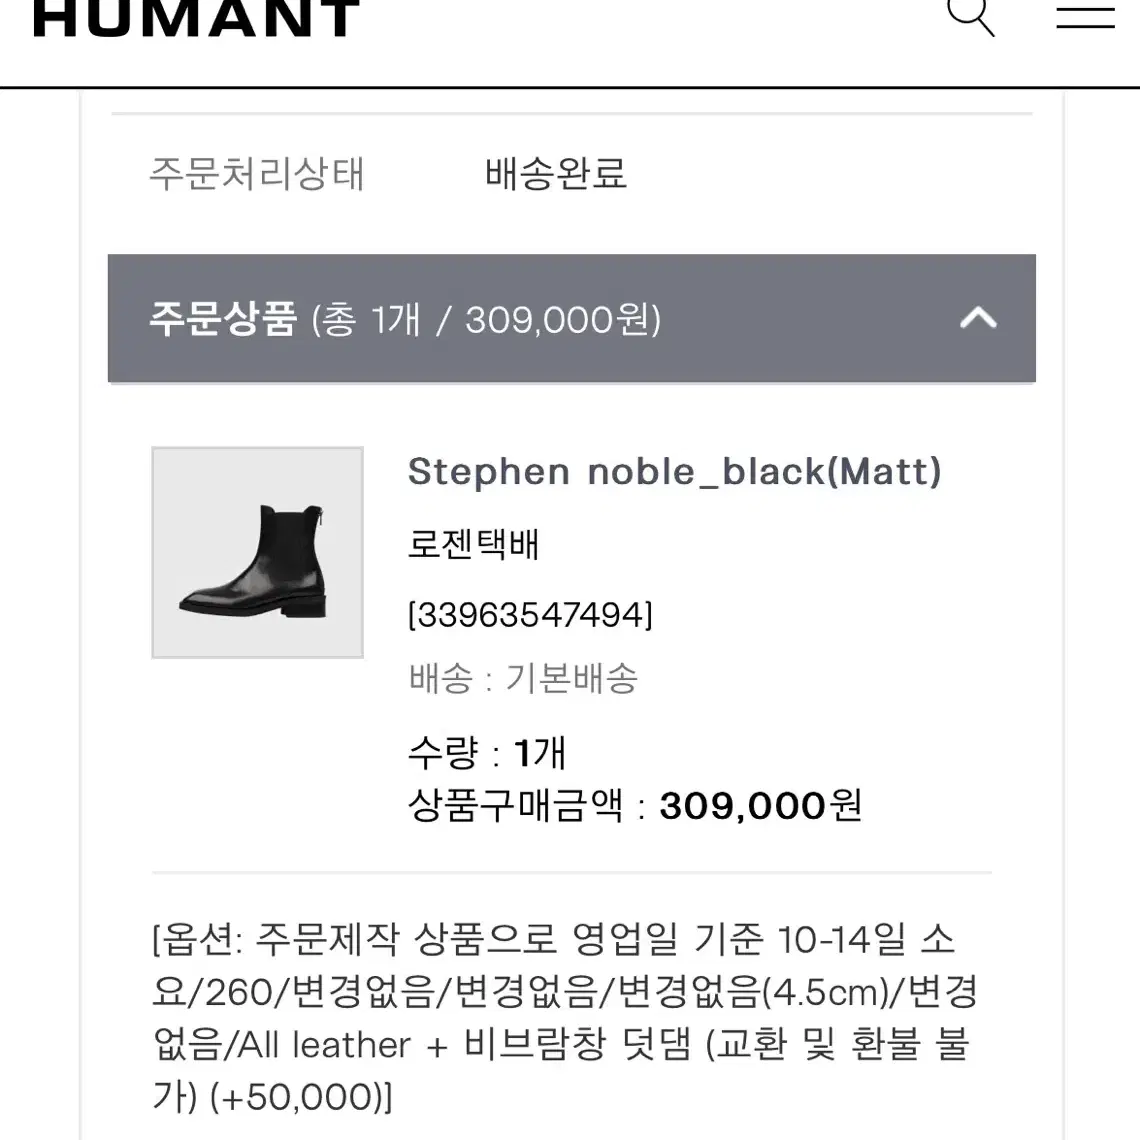Collapse the 주문상품 section using the chevron
Viewport: 1140px width, 1140px height.
point(978,318)
